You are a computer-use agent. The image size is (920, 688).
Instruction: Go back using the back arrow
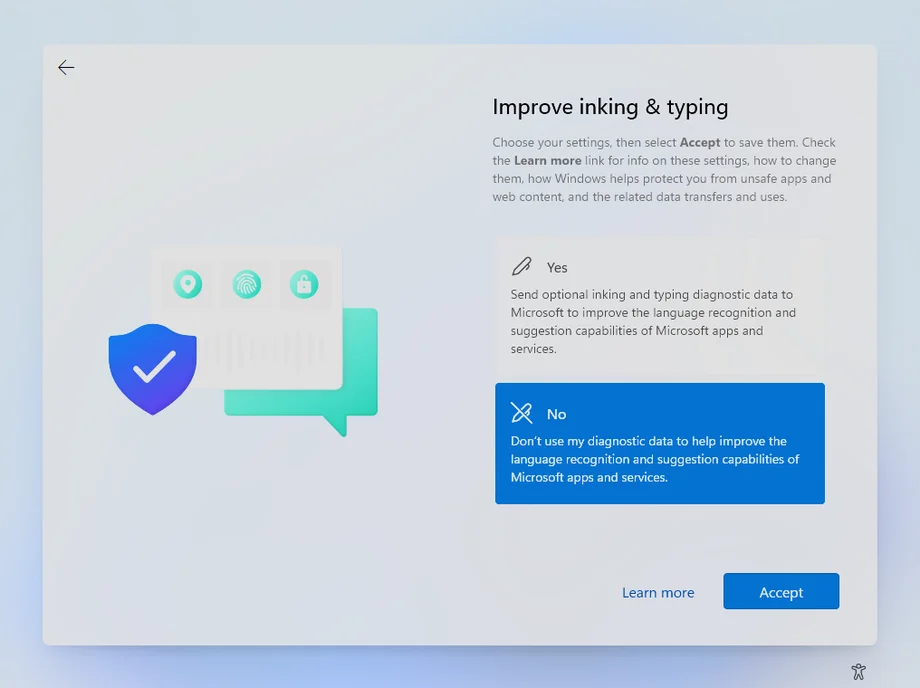[x=66, y=68]
